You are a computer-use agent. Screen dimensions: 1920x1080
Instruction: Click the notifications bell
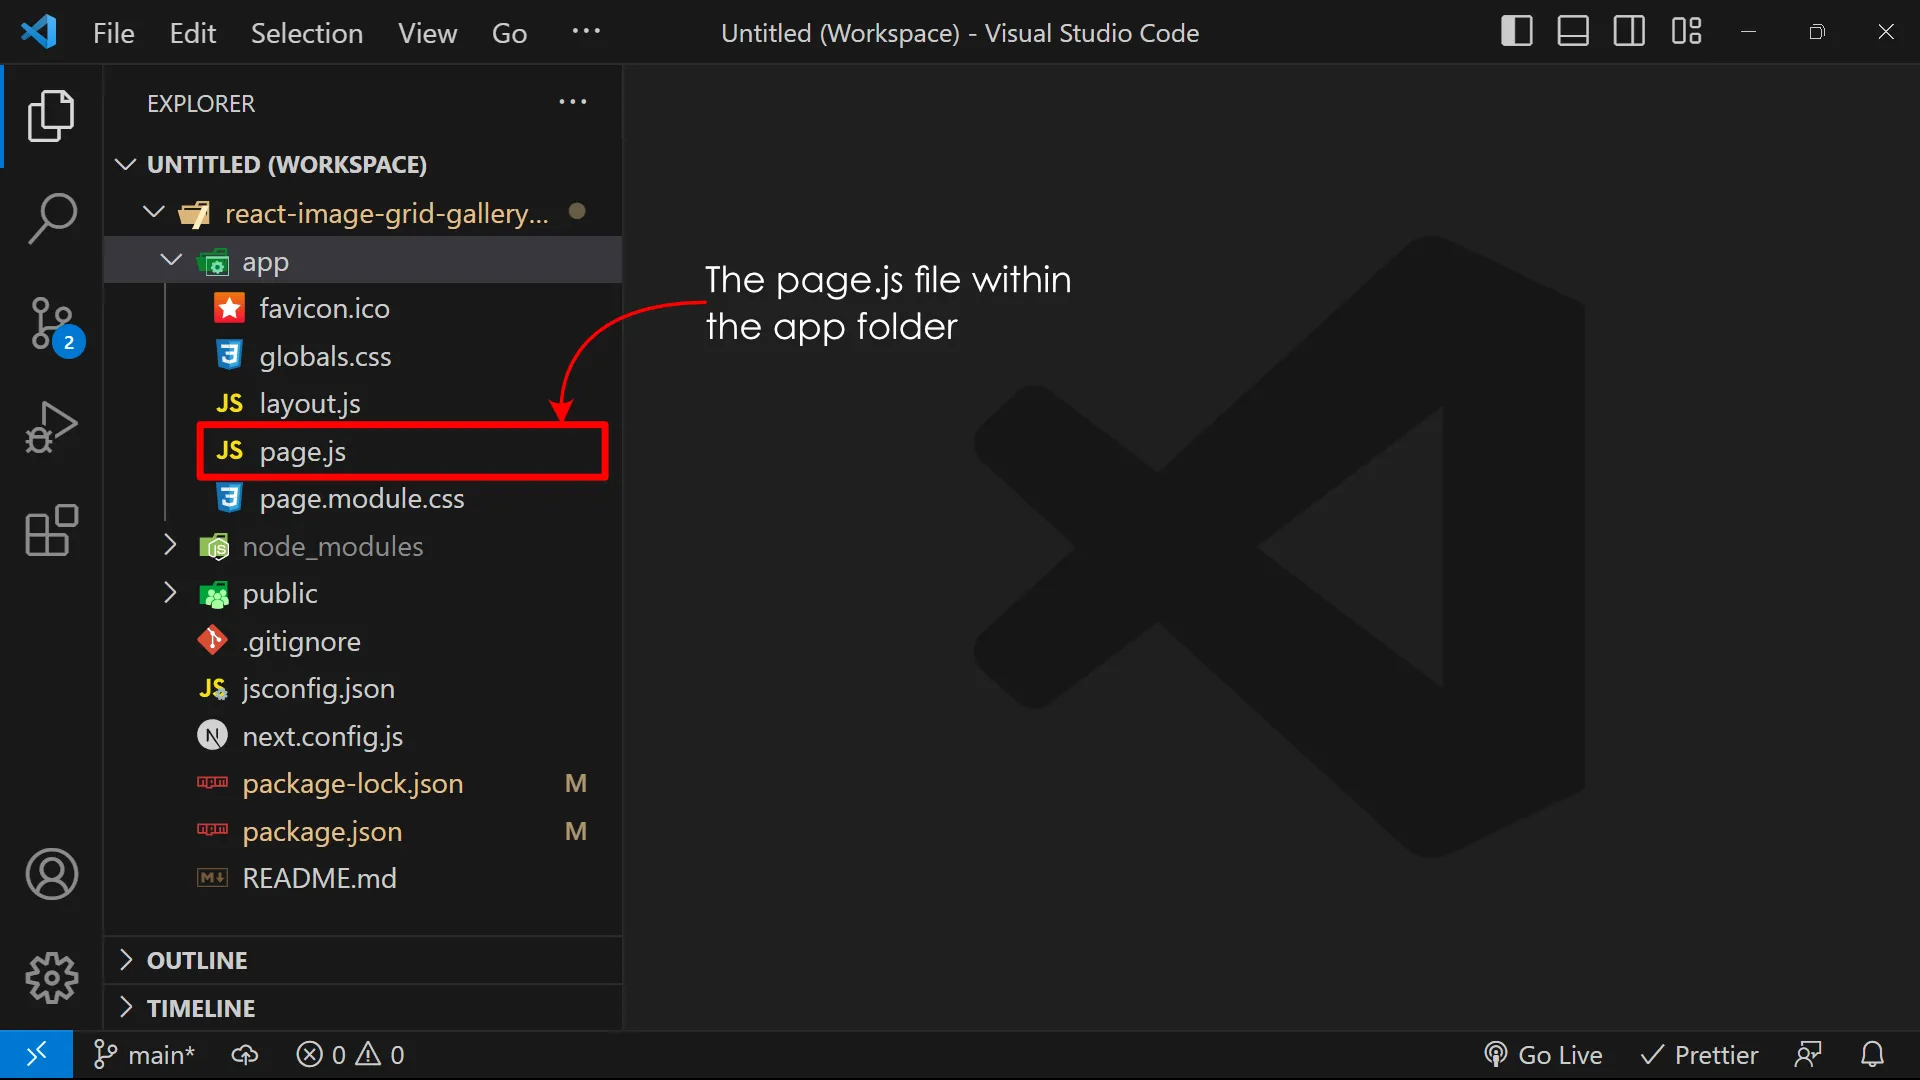coord(1872,1054)
